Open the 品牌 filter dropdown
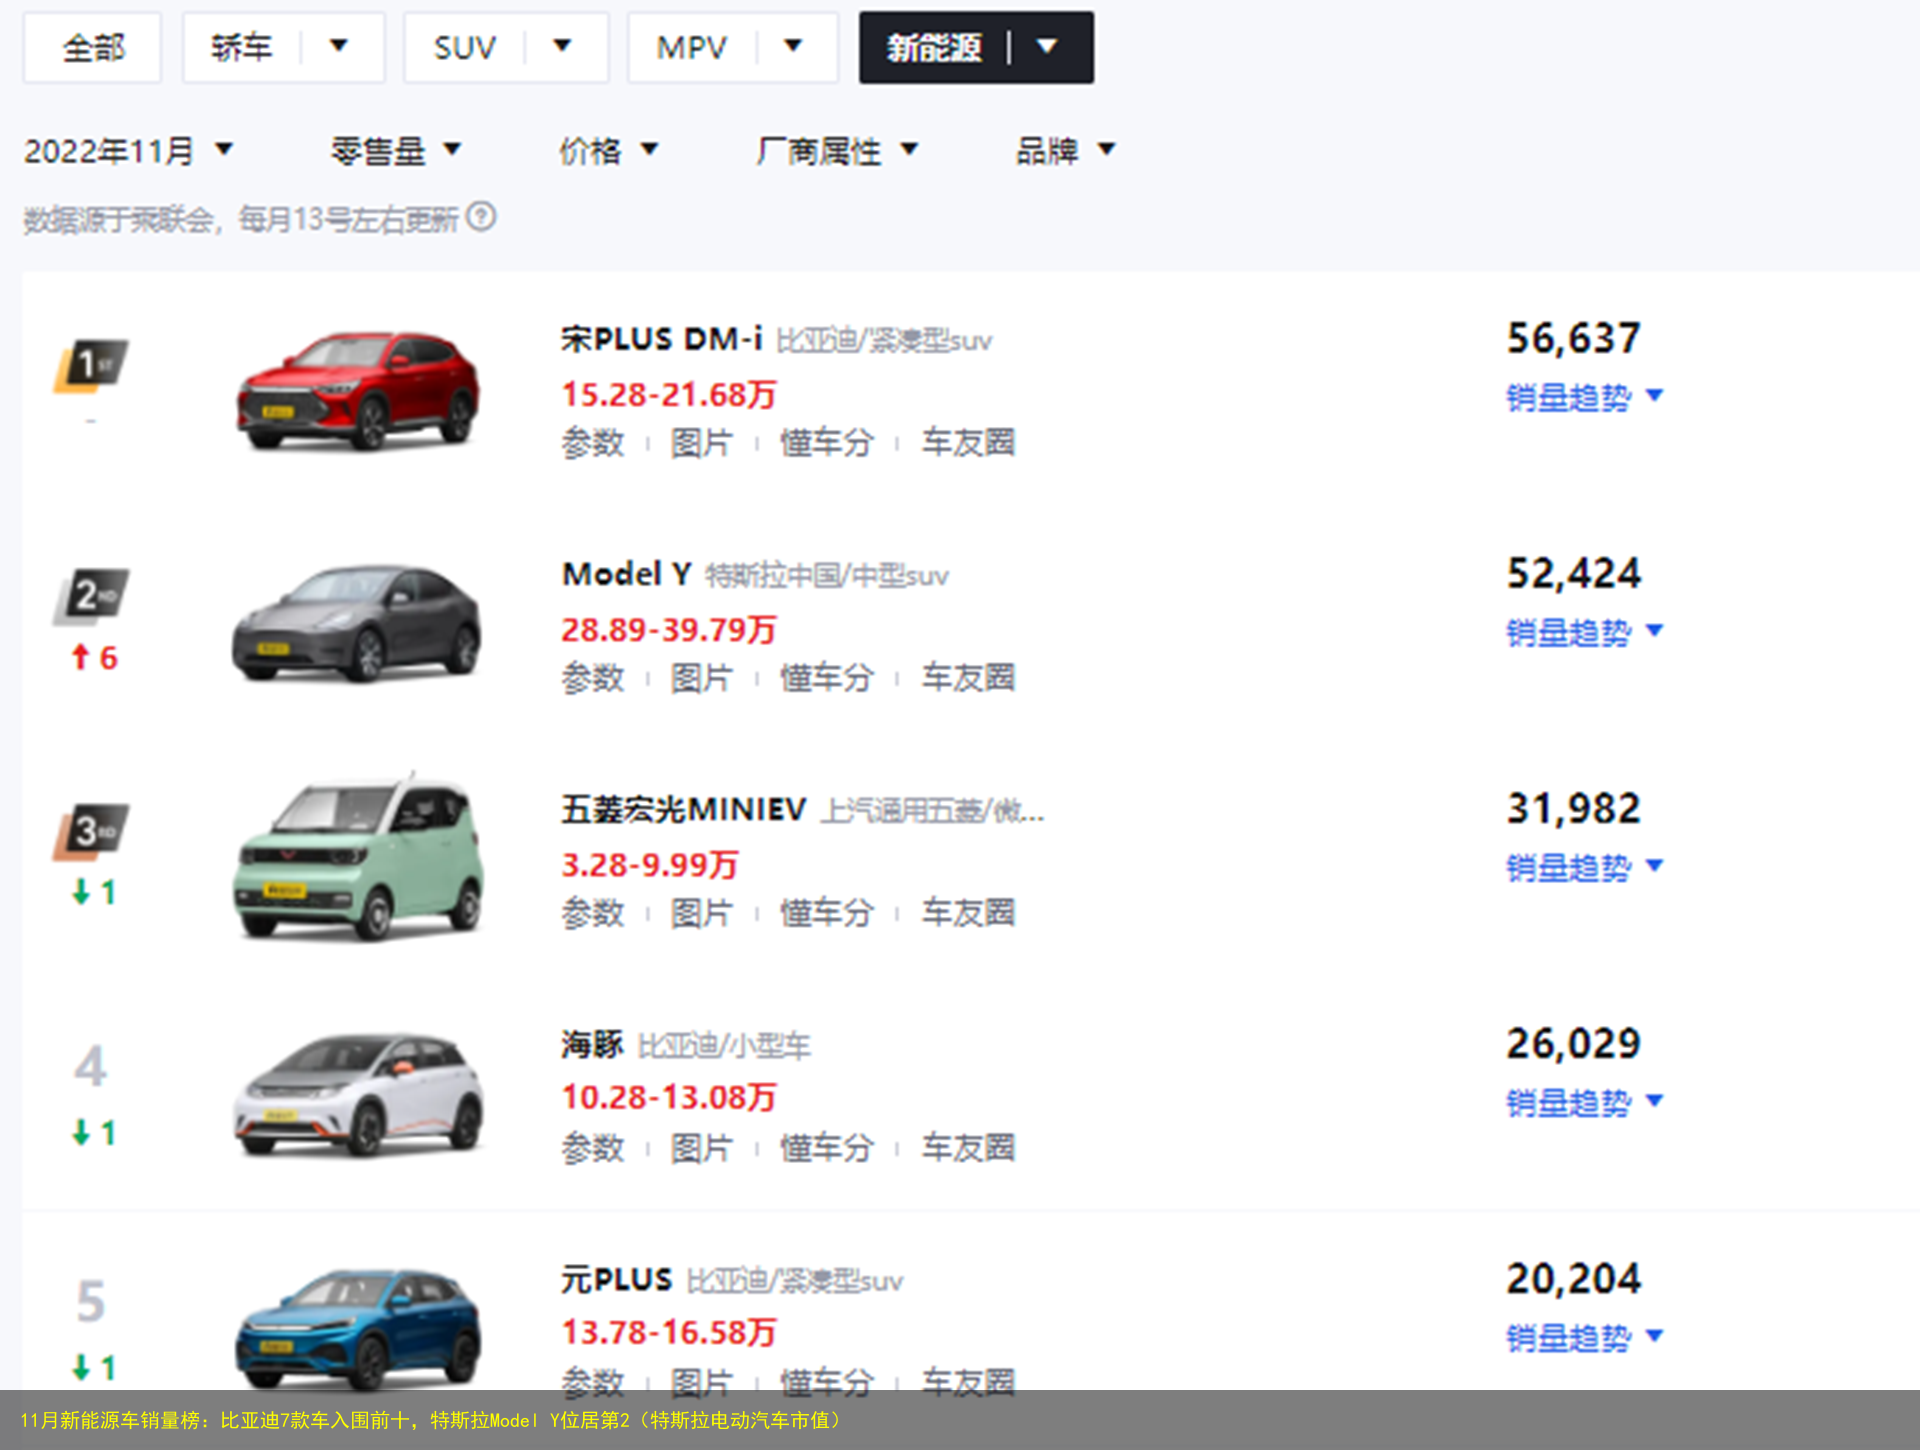1920x1450 pixels. pos(1065,151)
